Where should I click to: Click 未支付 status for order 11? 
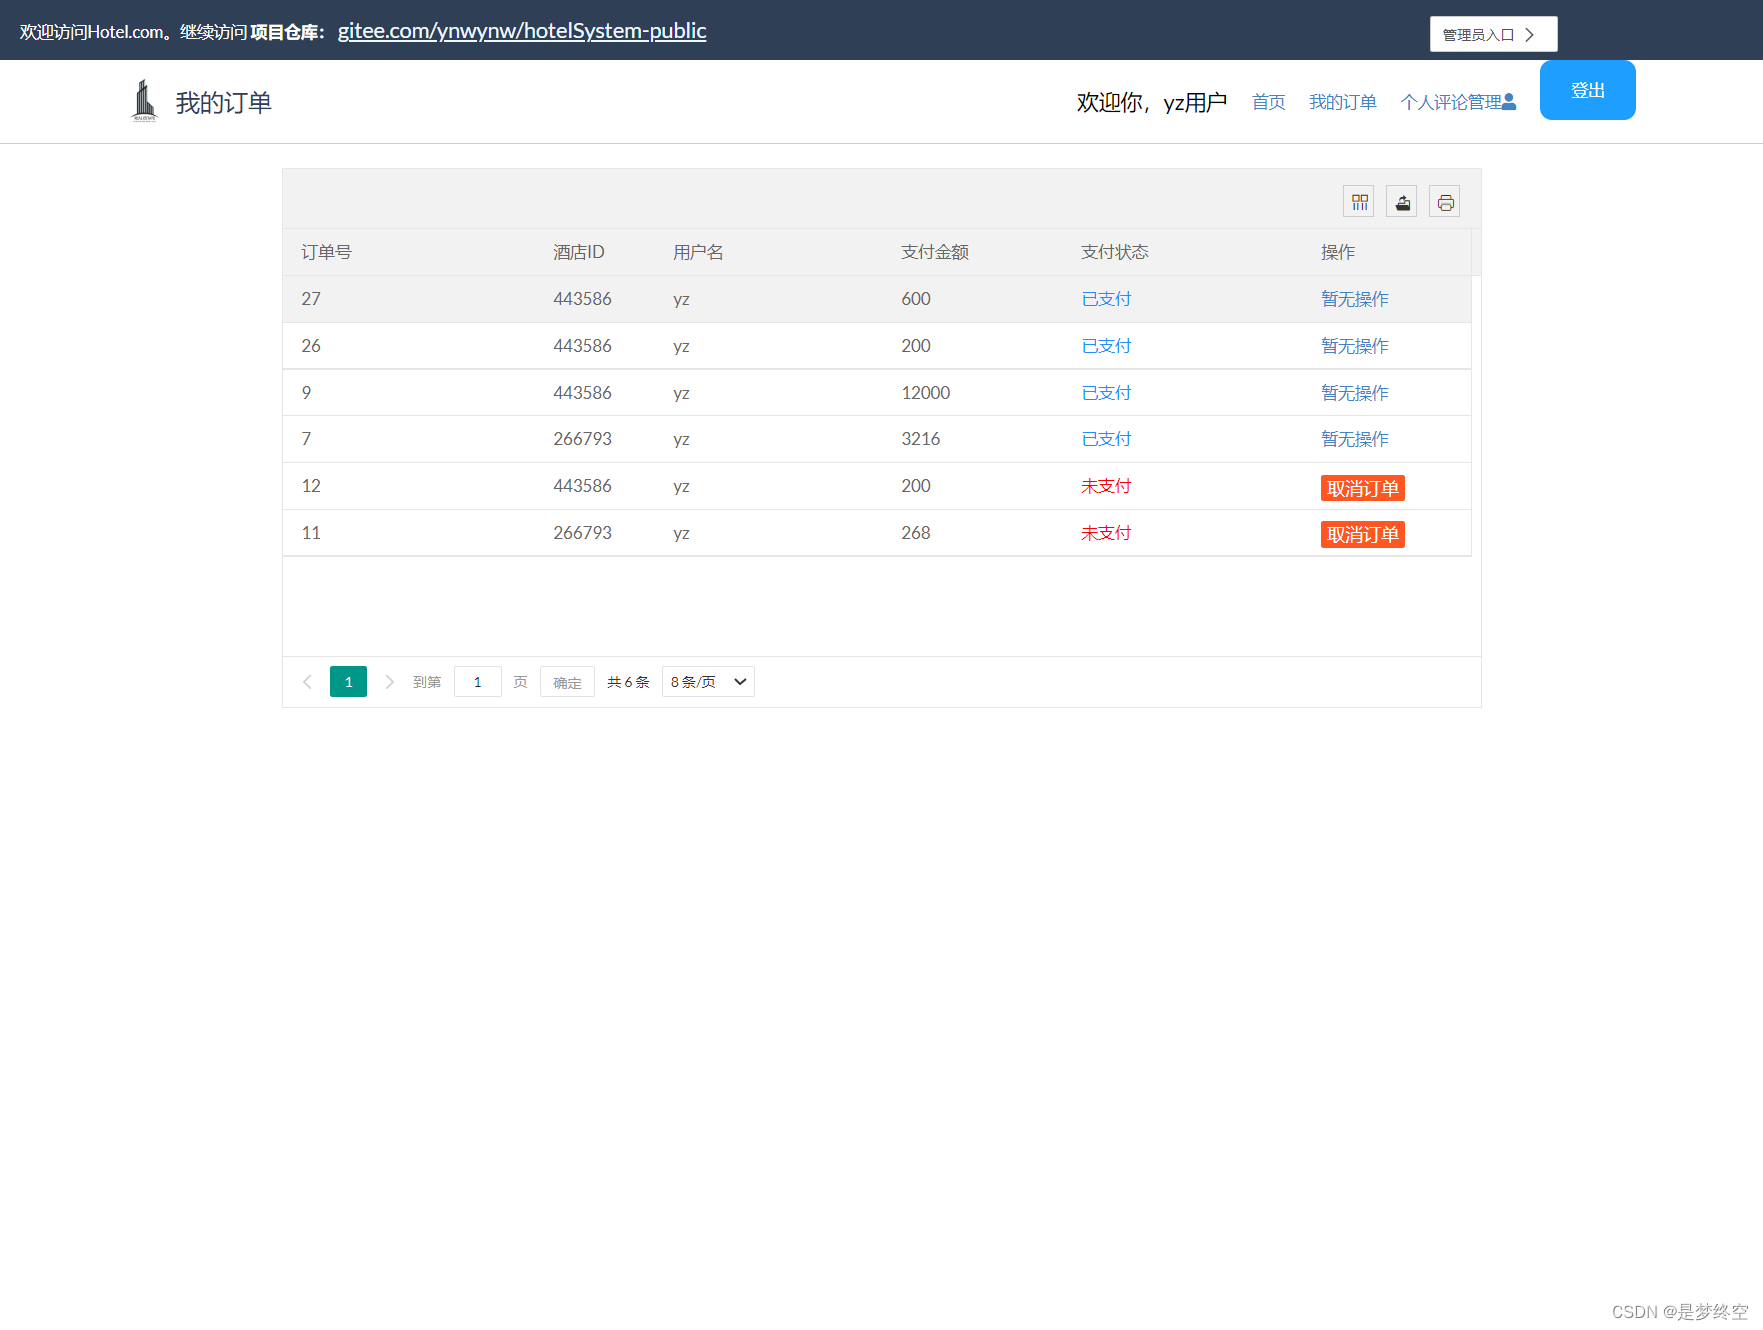(x=1106, y=533)
